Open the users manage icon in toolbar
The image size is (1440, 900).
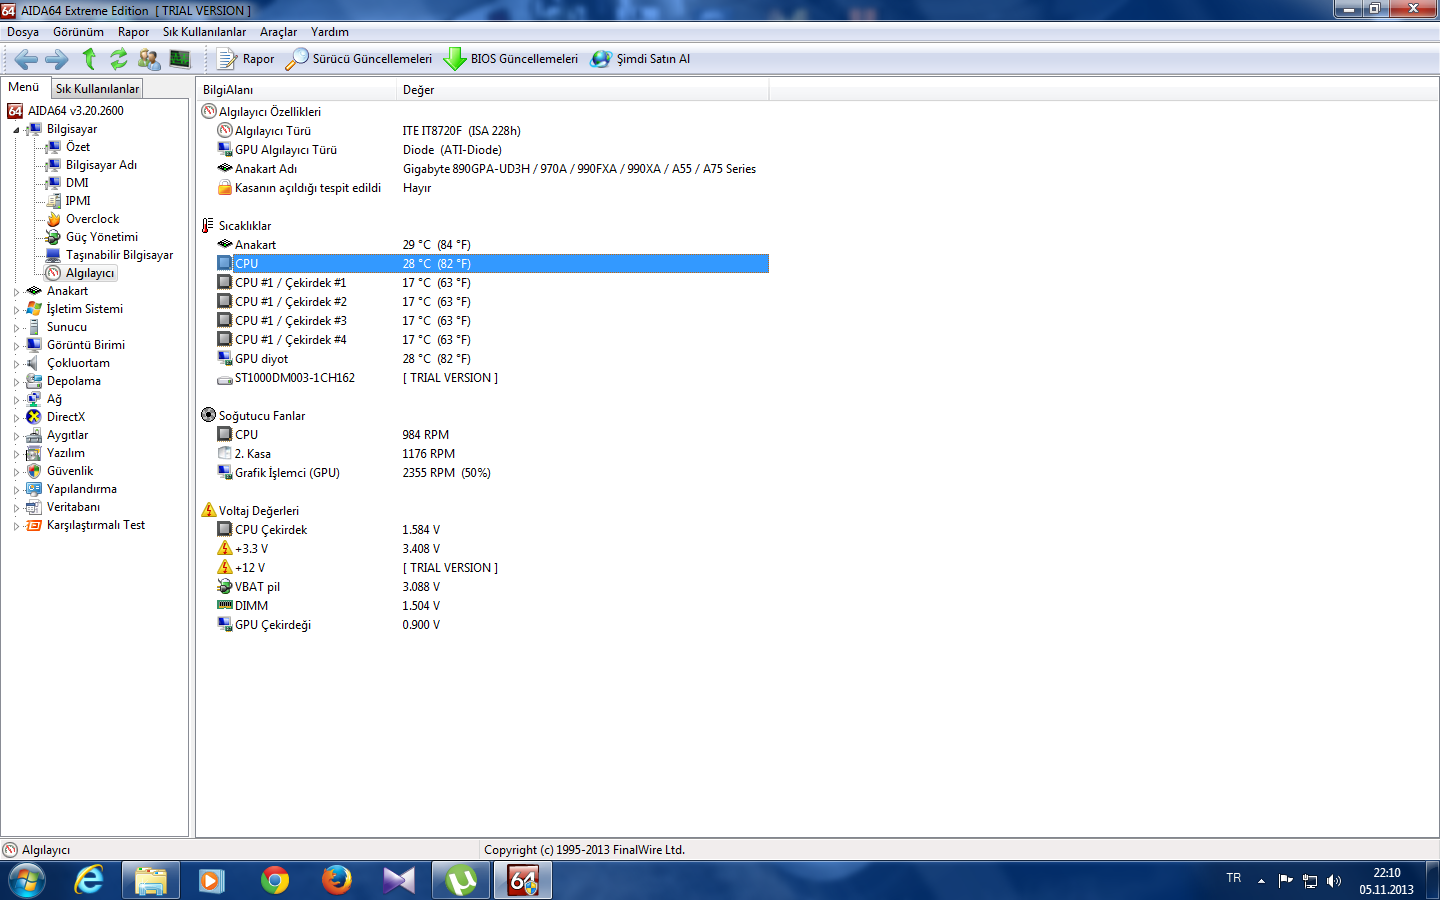(x=149, y=59)
